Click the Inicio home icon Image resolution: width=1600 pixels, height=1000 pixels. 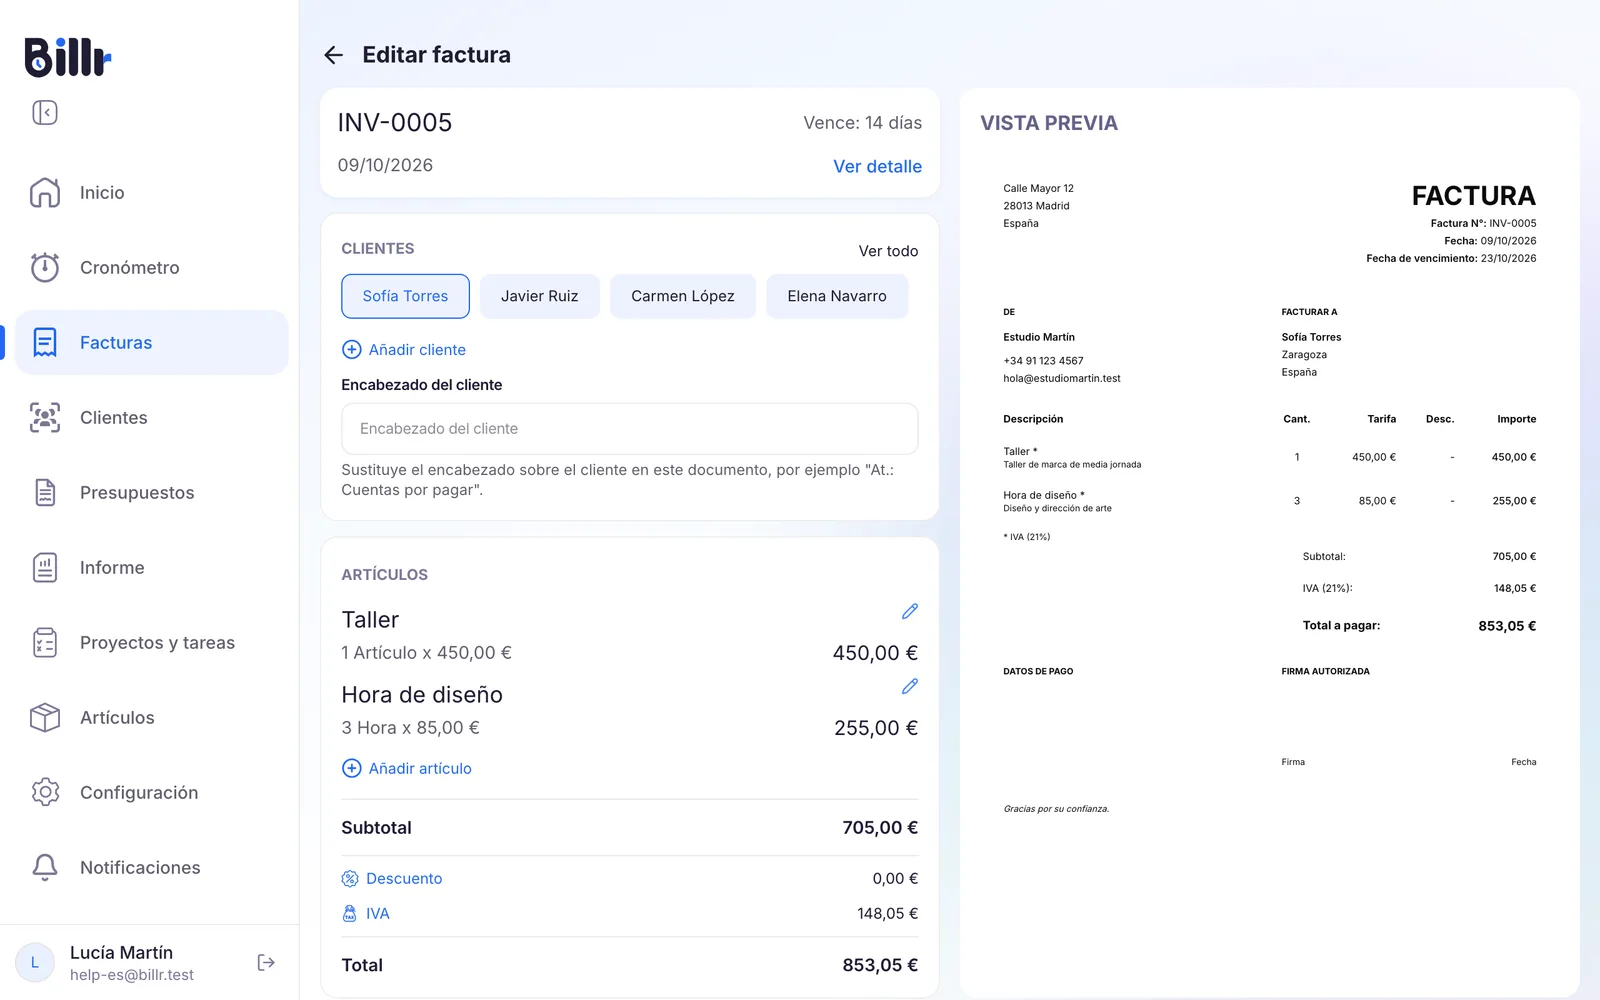click(45, 192)
